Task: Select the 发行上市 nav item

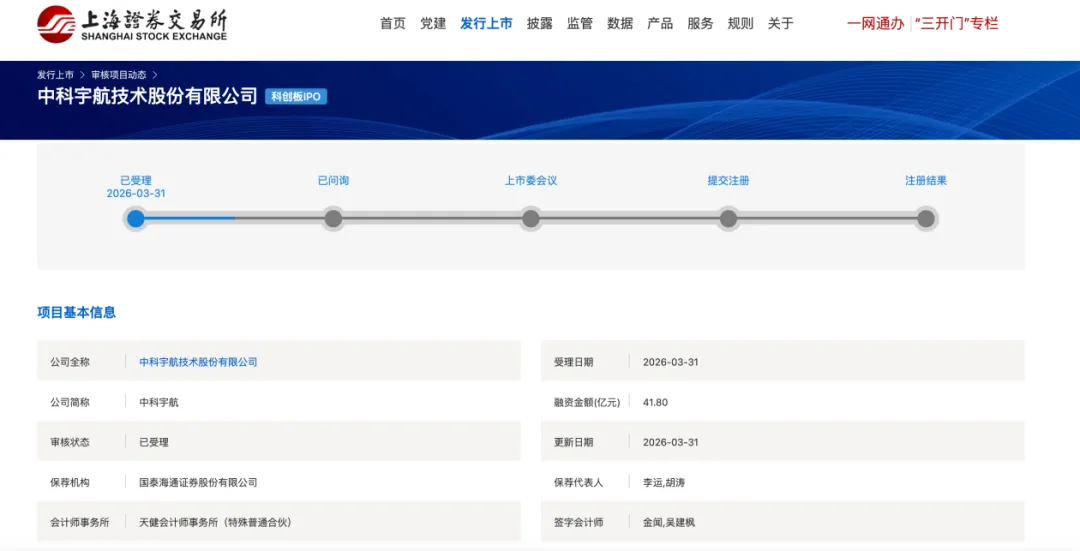Action: coord(486,23)
